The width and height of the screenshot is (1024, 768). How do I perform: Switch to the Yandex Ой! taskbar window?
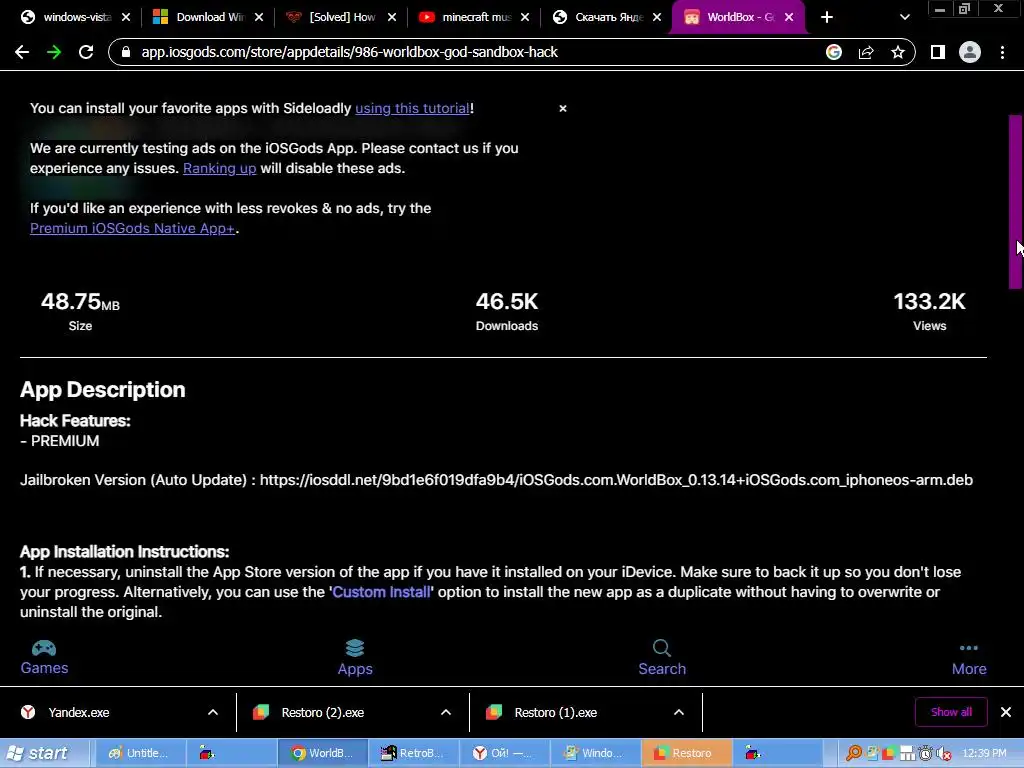504,754
